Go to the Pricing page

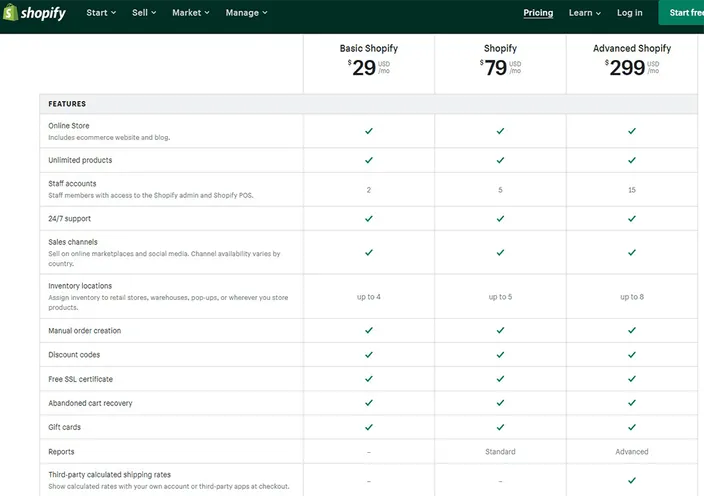(x=538, y=13)
